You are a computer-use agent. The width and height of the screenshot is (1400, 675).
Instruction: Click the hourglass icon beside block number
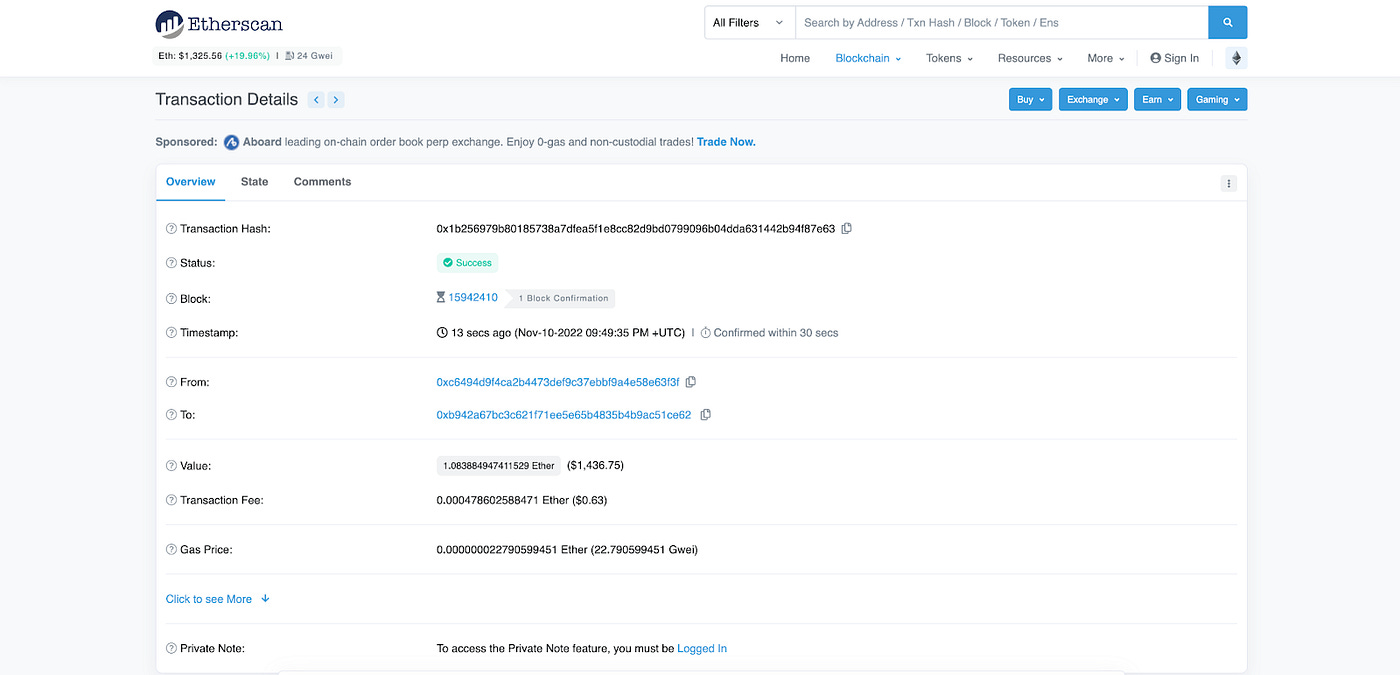point(441,298)
